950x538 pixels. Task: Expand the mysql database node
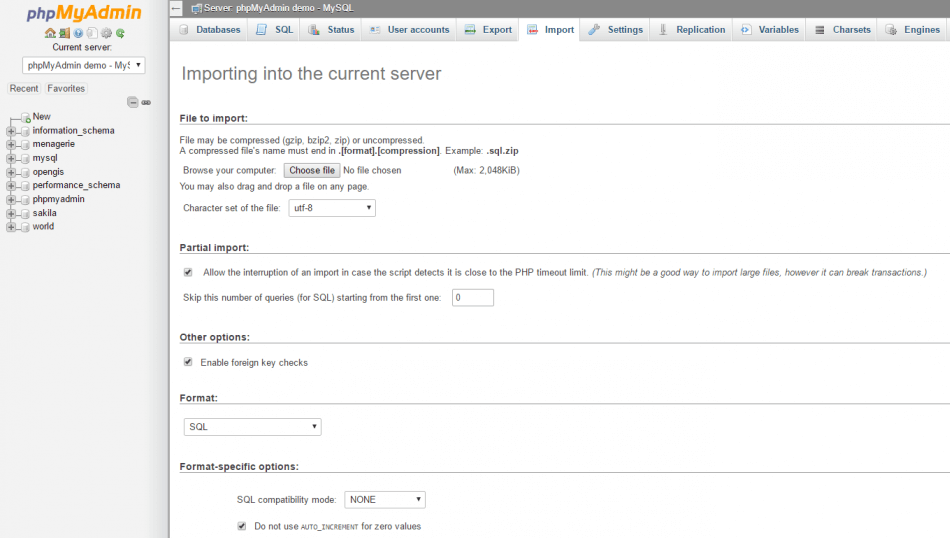tap(11, 159)
